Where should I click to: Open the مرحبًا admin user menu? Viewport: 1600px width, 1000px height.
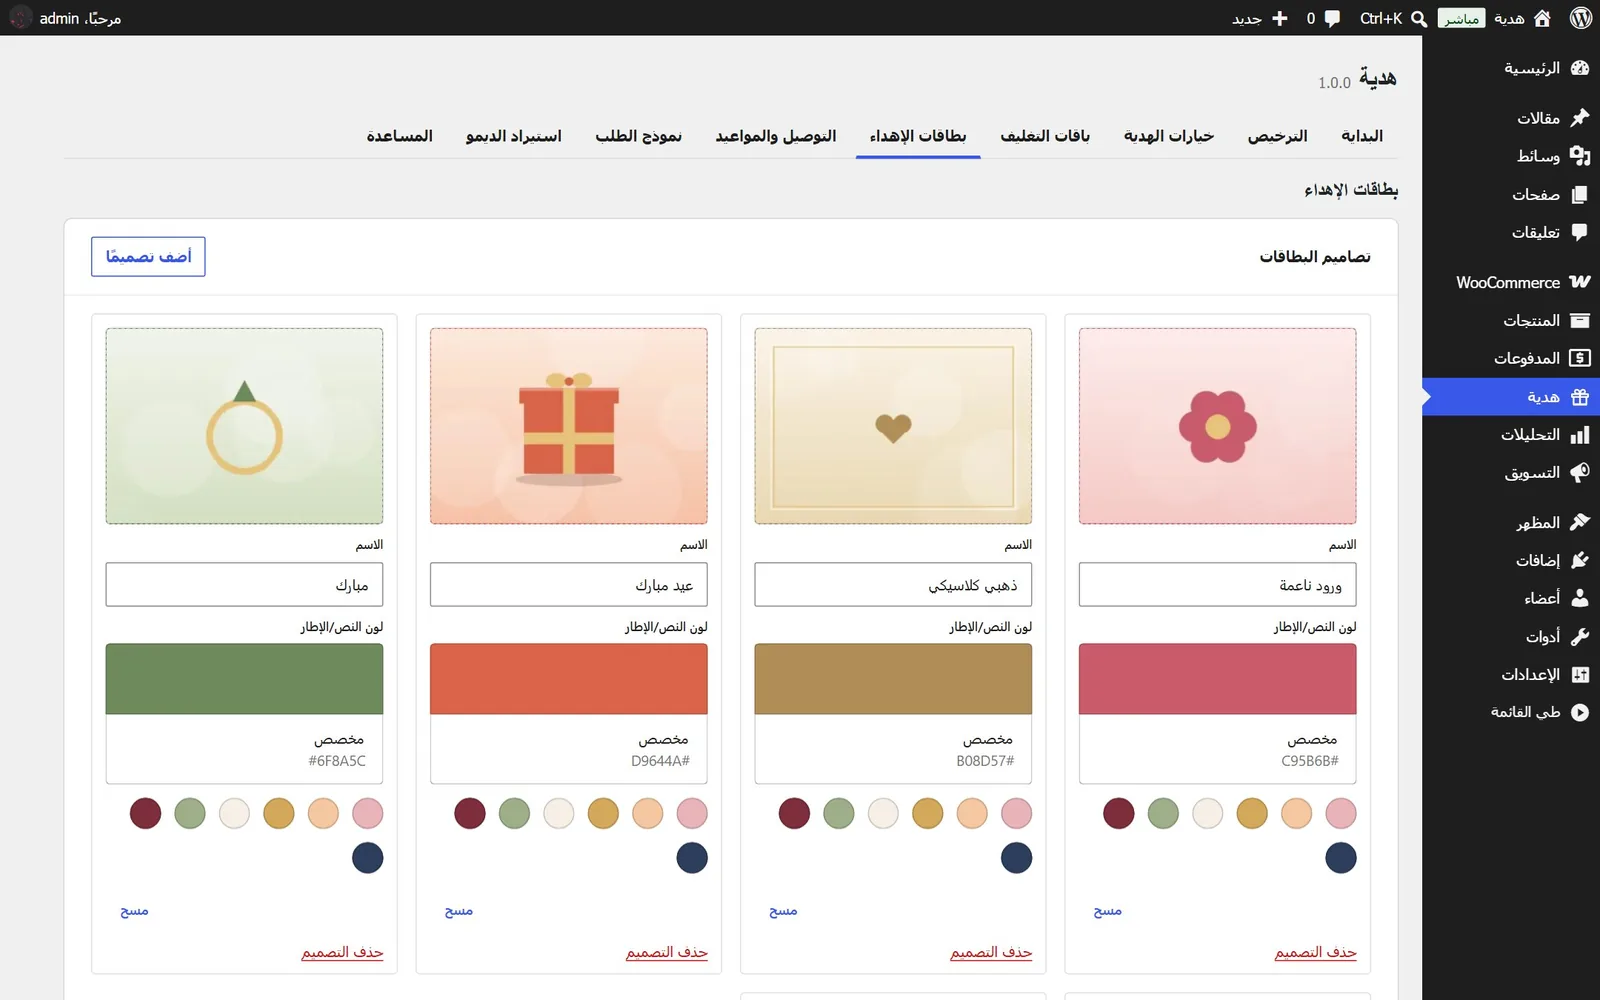[66, 18]
